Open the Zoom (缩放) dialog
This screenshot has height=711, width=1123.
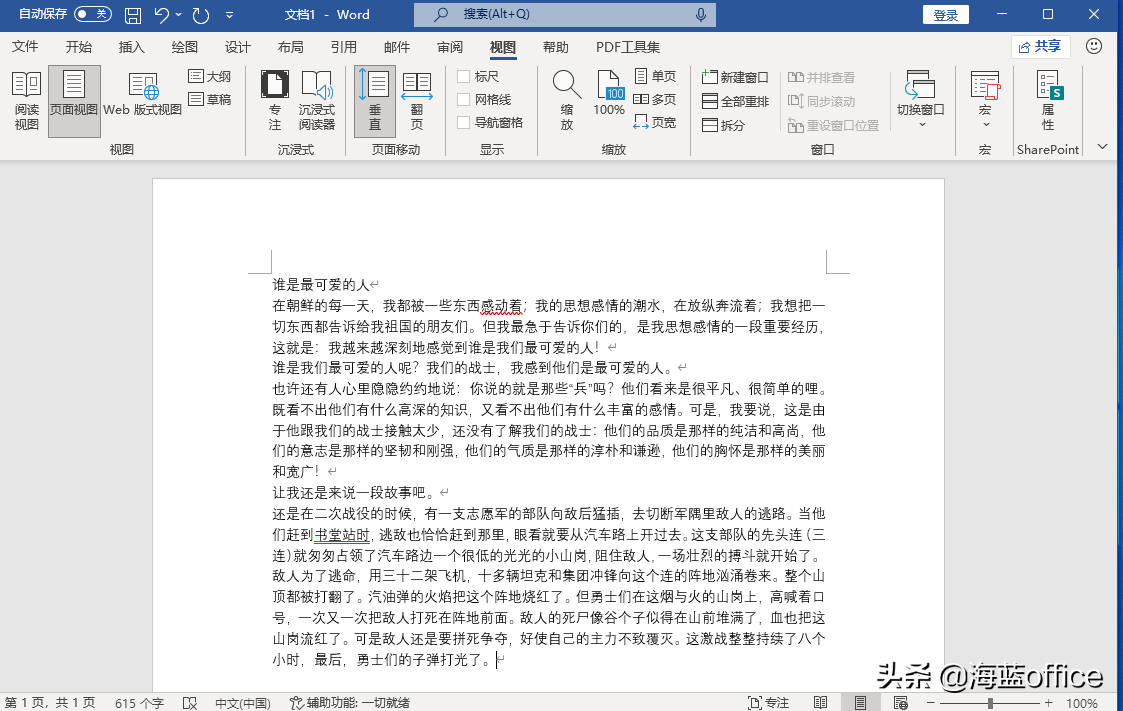(x=566, y=101)
